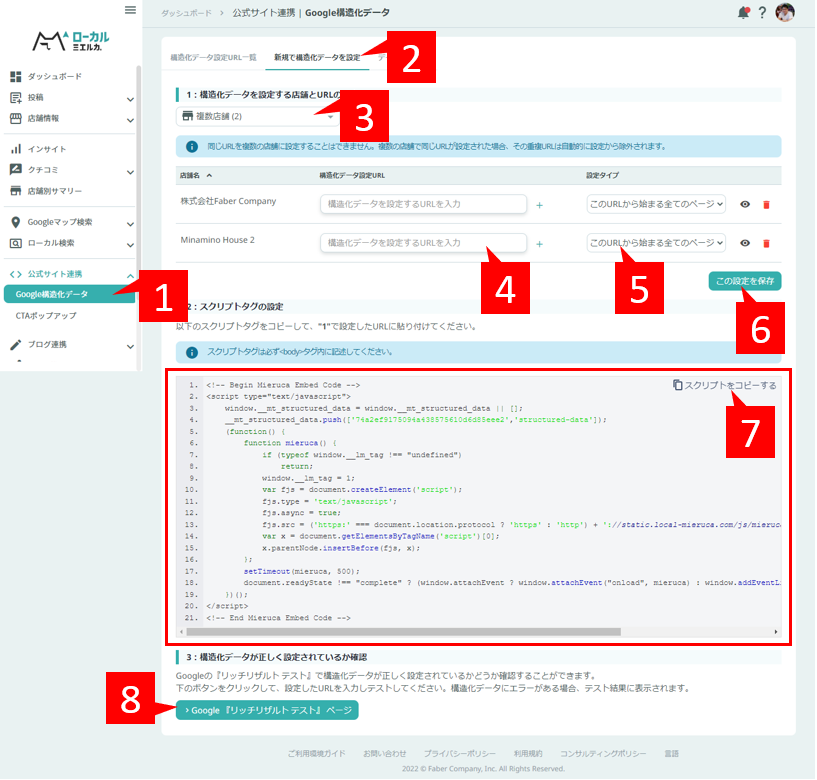The height and width of the screenshot is (780, 817).
Task: Open インサイト from the sidebar
Action: [46, 149]
